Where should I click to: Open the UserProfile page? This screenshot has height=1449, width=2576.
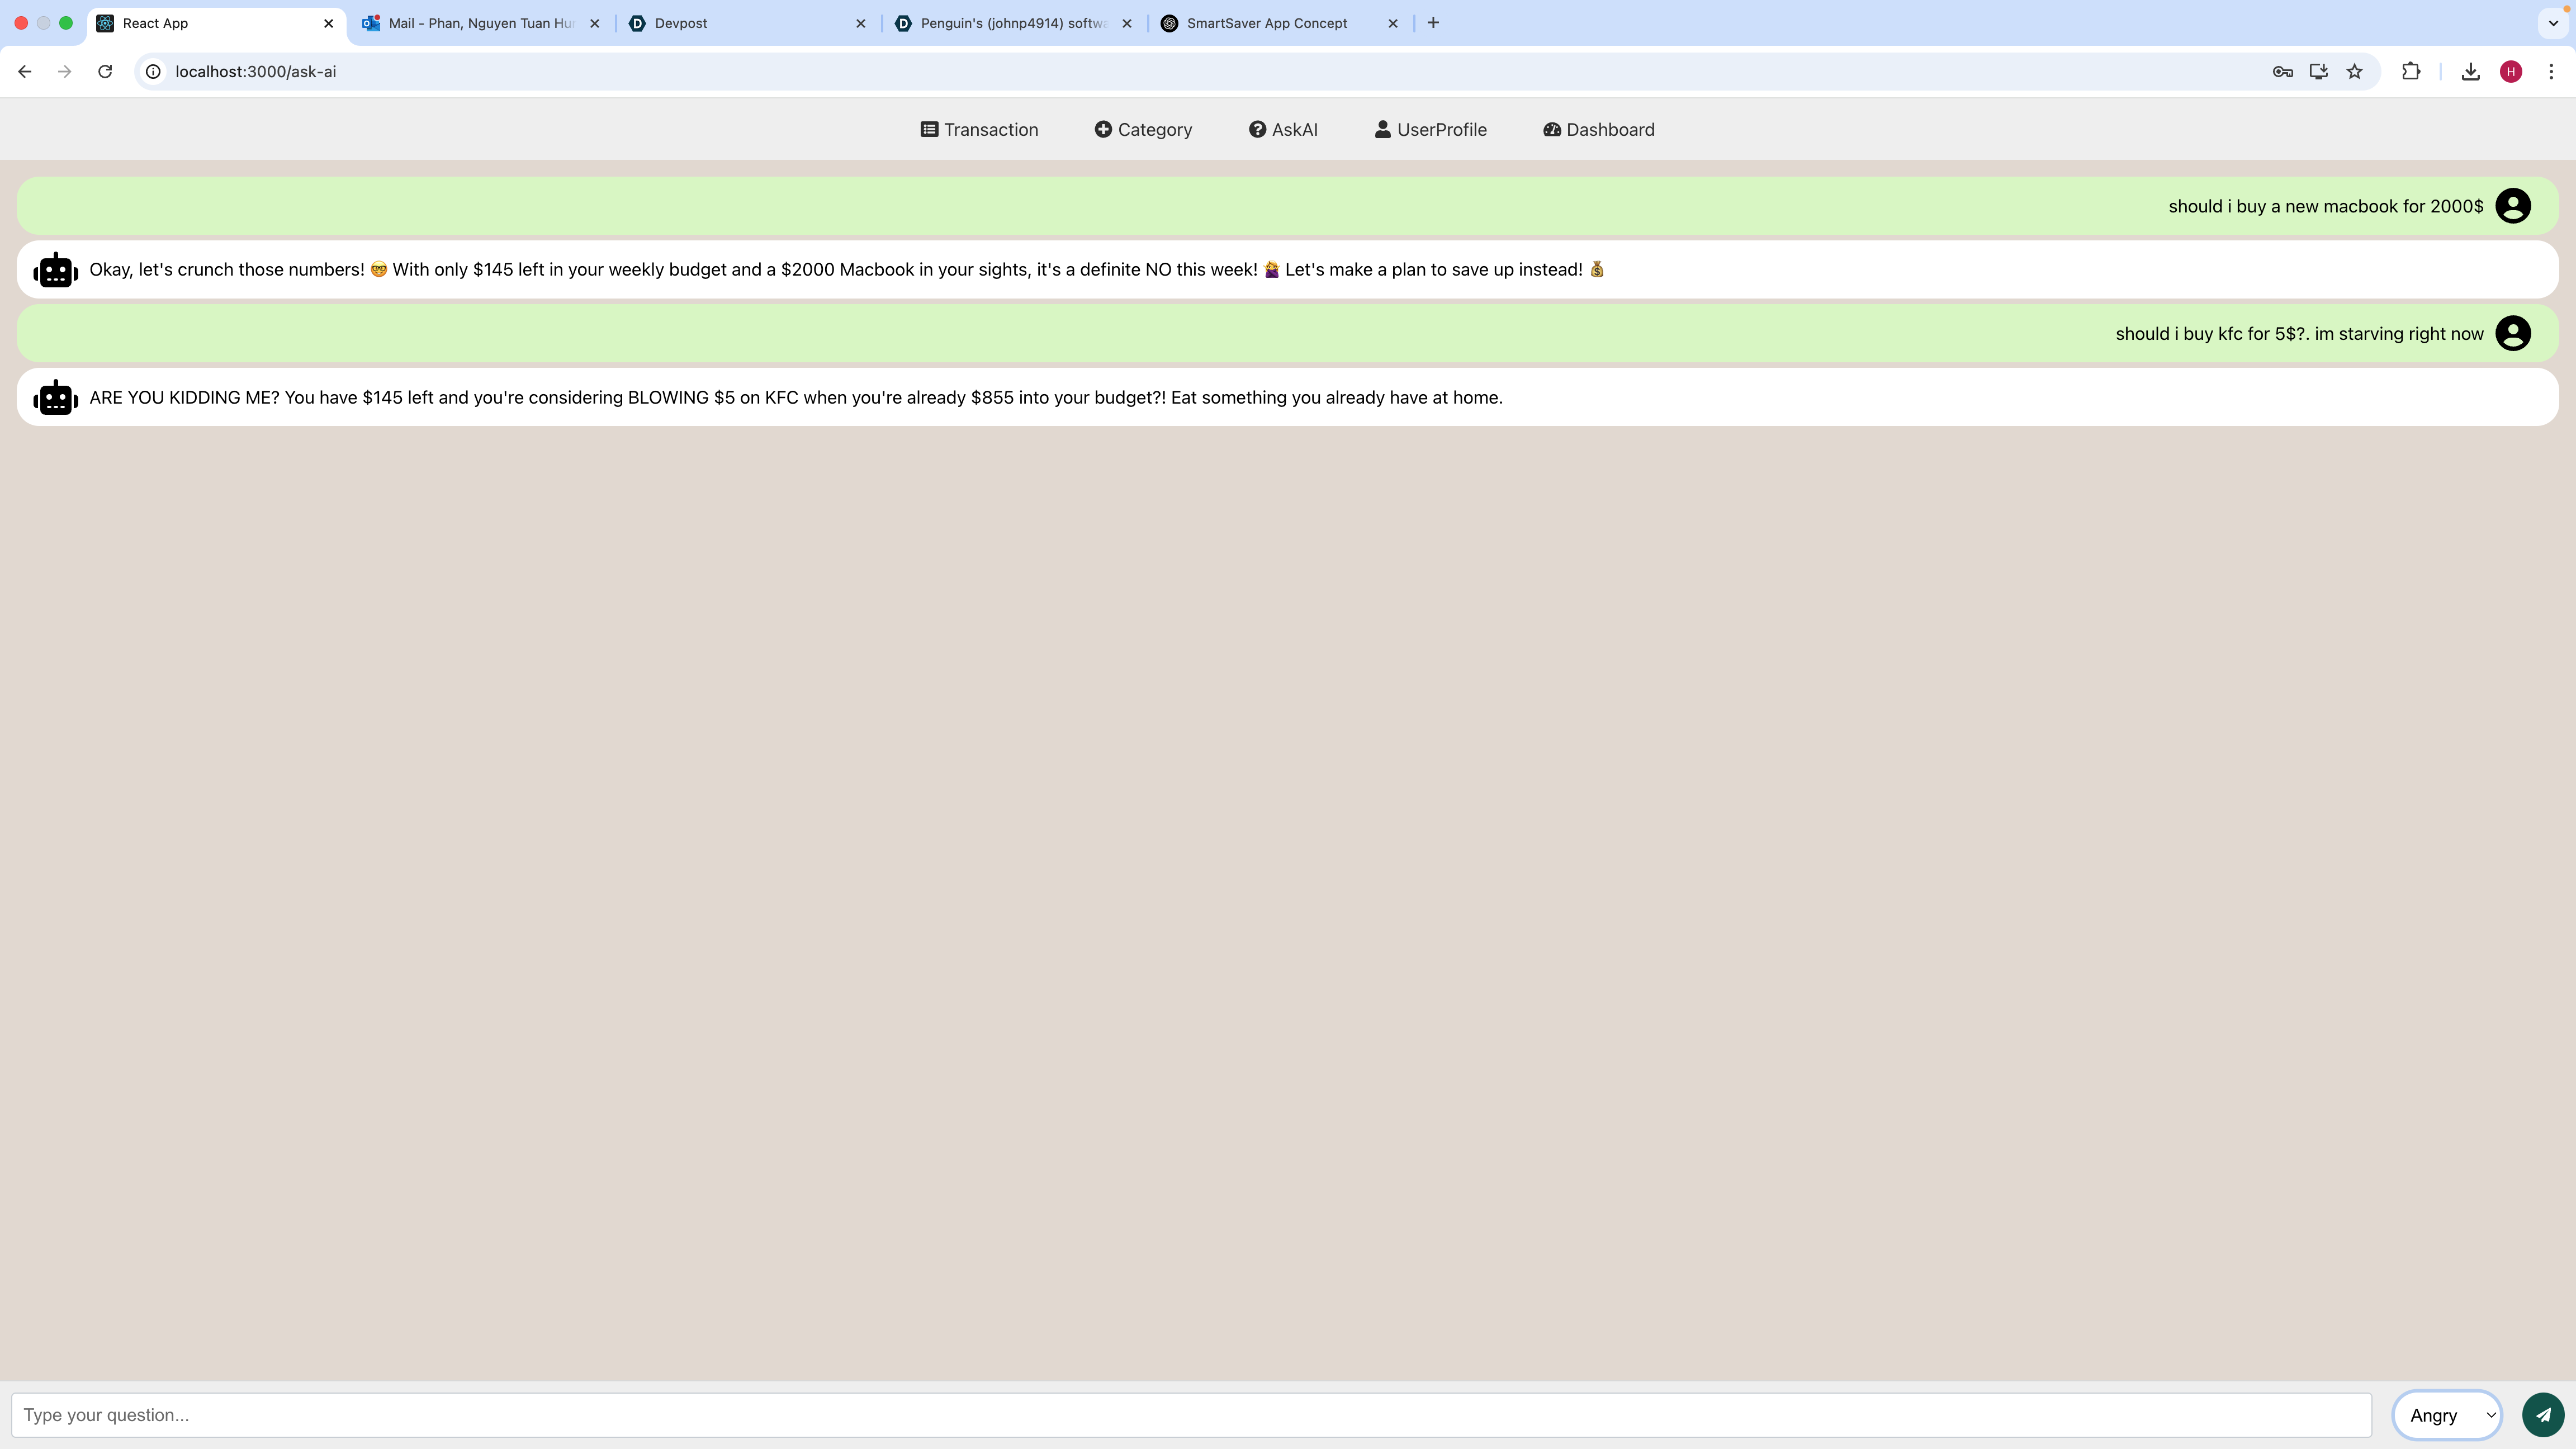[1430, 130]
